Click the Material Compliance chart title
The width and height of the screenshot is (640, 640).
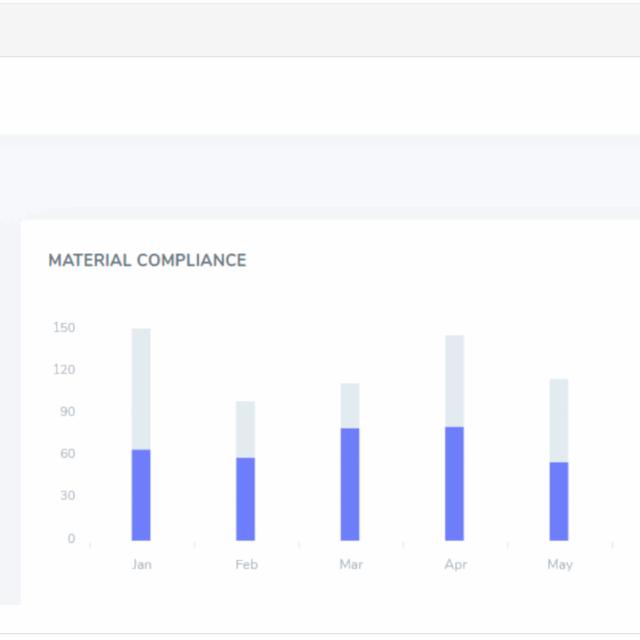[x=147, y=260]
